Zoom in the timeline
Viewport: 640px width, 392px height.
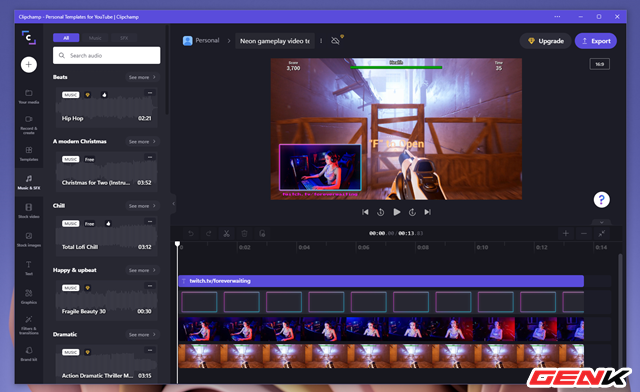coord(566,233)
